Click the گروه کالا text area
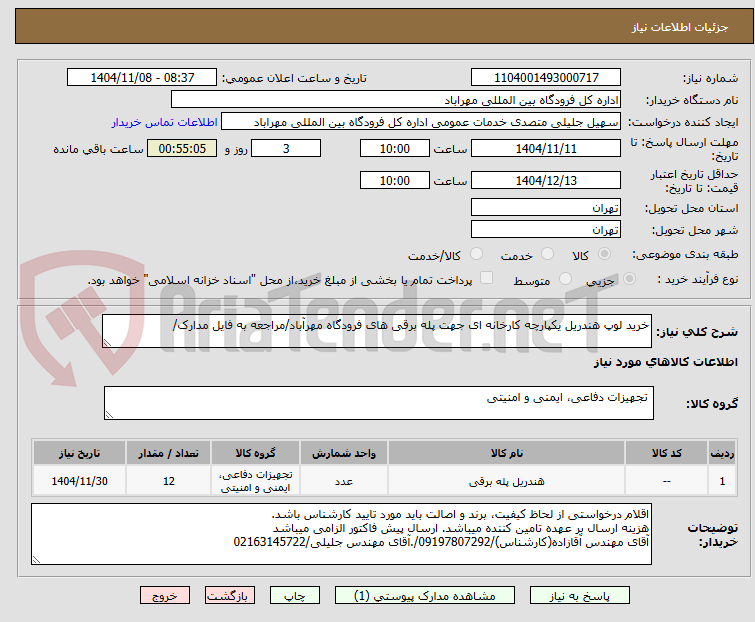 (379, 403)
